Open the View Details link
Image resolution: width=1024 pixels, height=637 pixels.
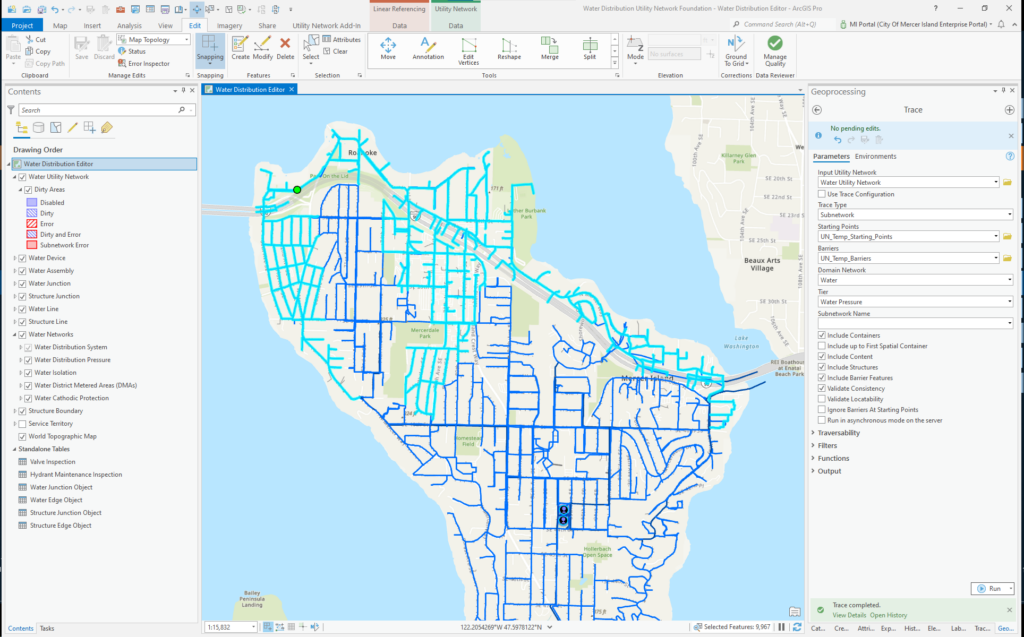tap(849, 615)
